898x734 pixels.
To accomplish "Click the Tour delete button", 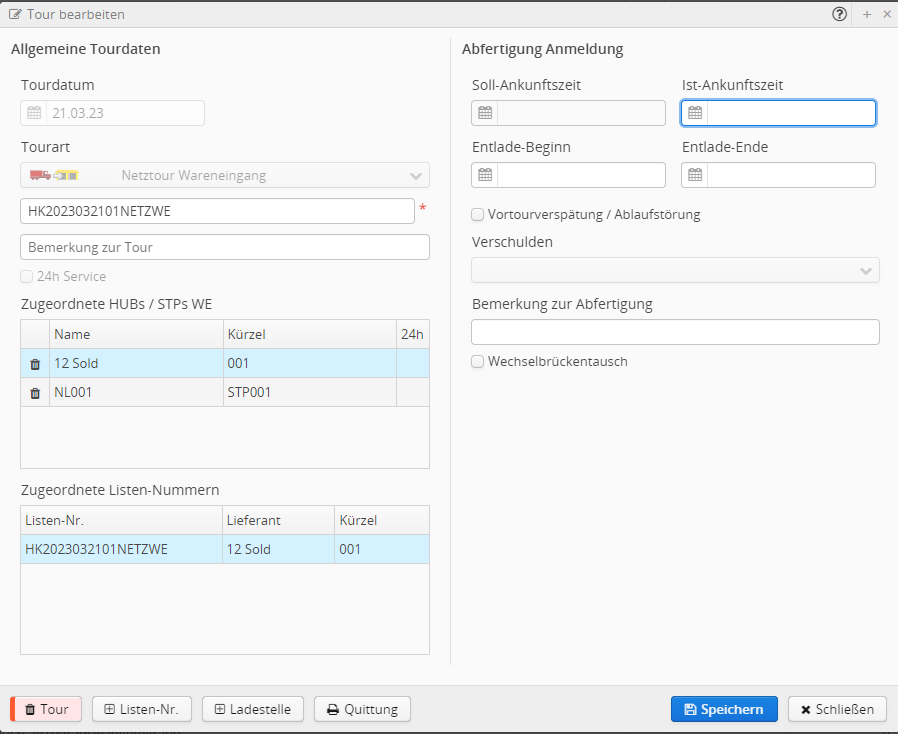I will 46,709.
